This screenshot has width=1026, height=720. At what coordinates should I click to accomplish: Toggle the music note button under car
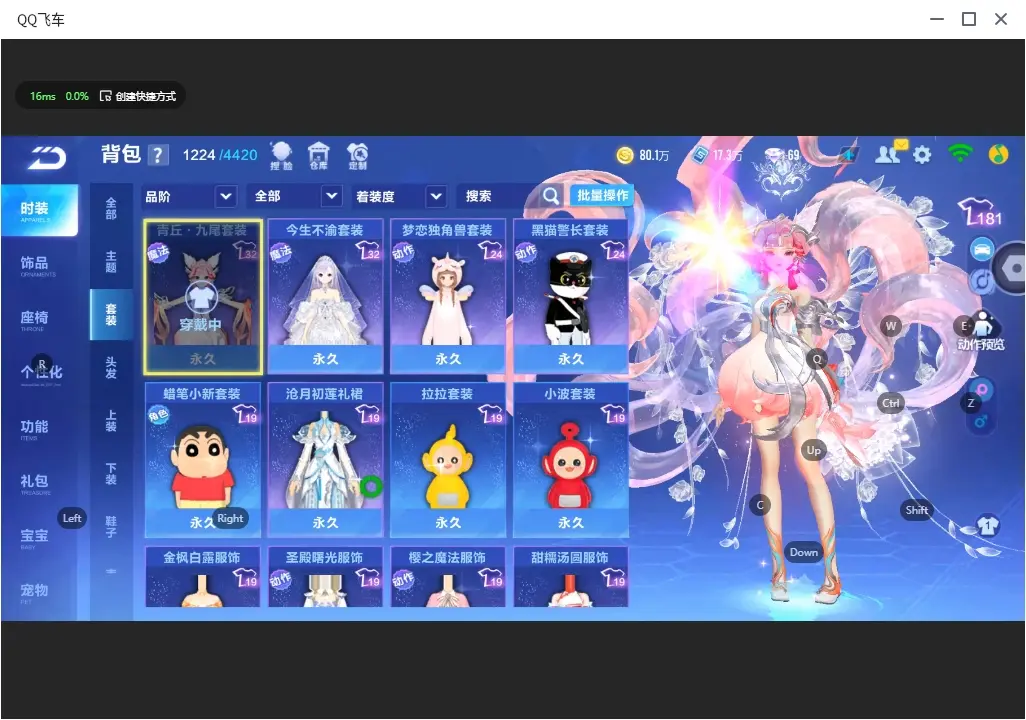[x=982, y=281]
